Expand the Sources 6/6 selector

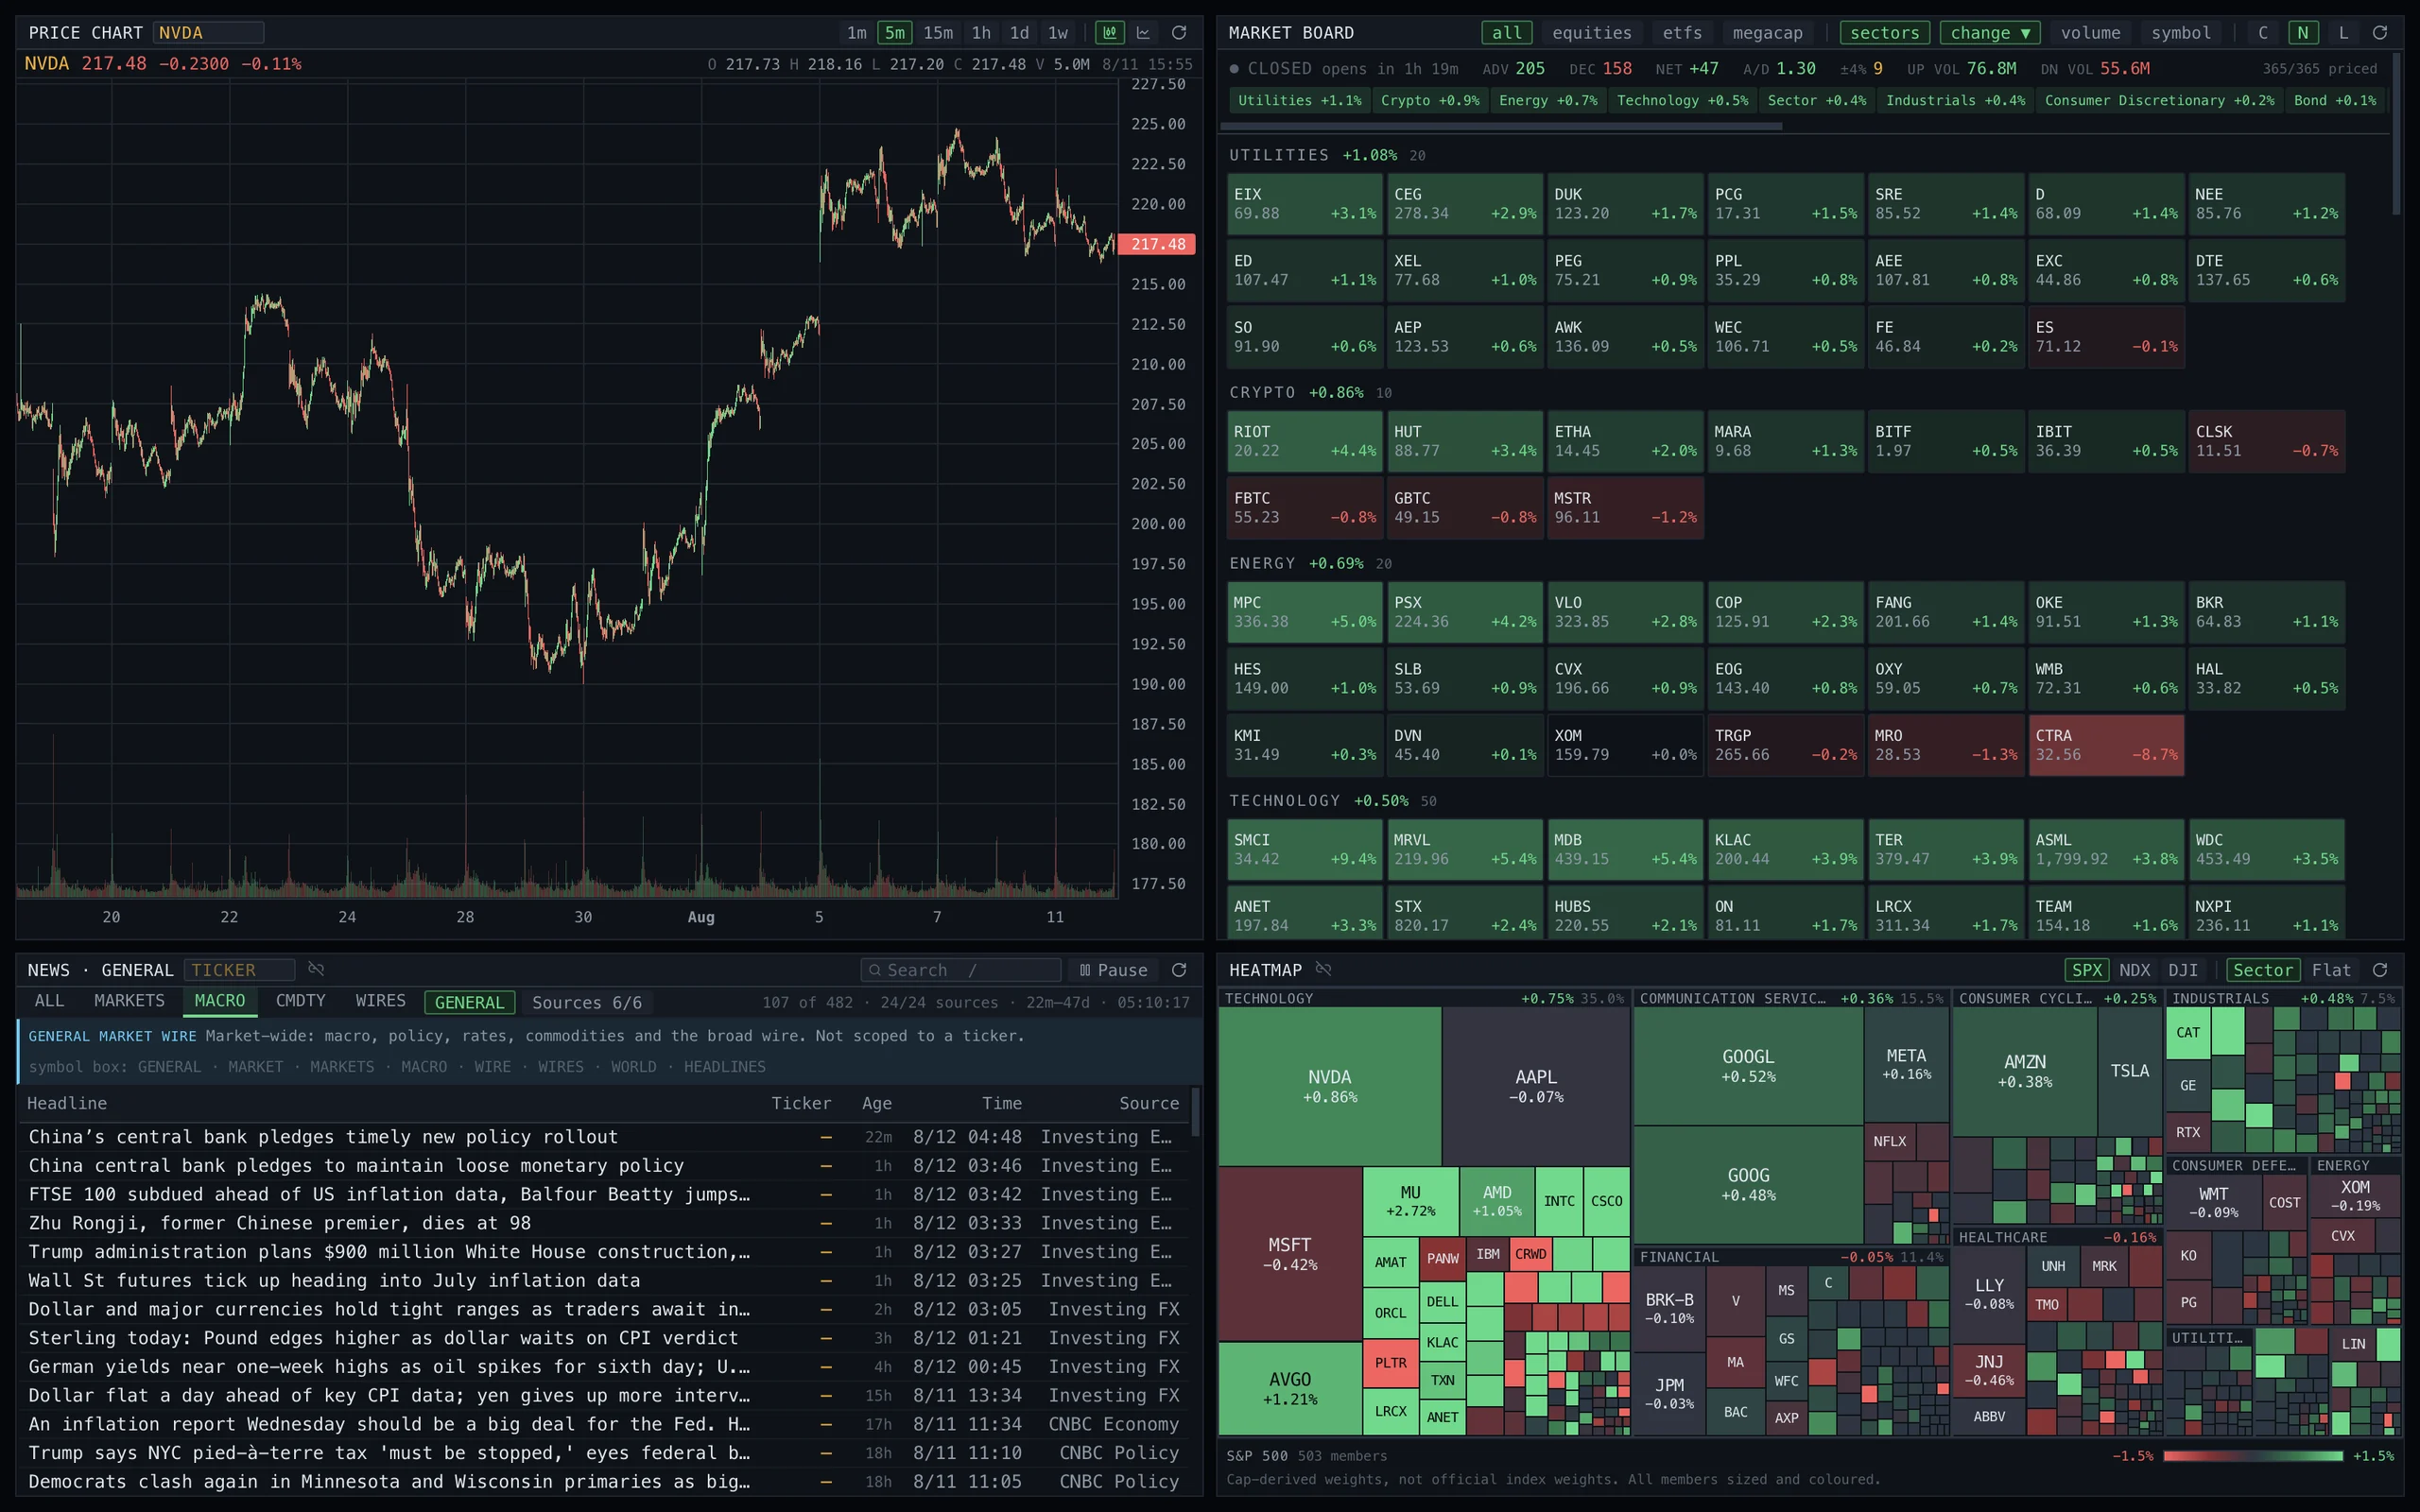coord(587,1002)
